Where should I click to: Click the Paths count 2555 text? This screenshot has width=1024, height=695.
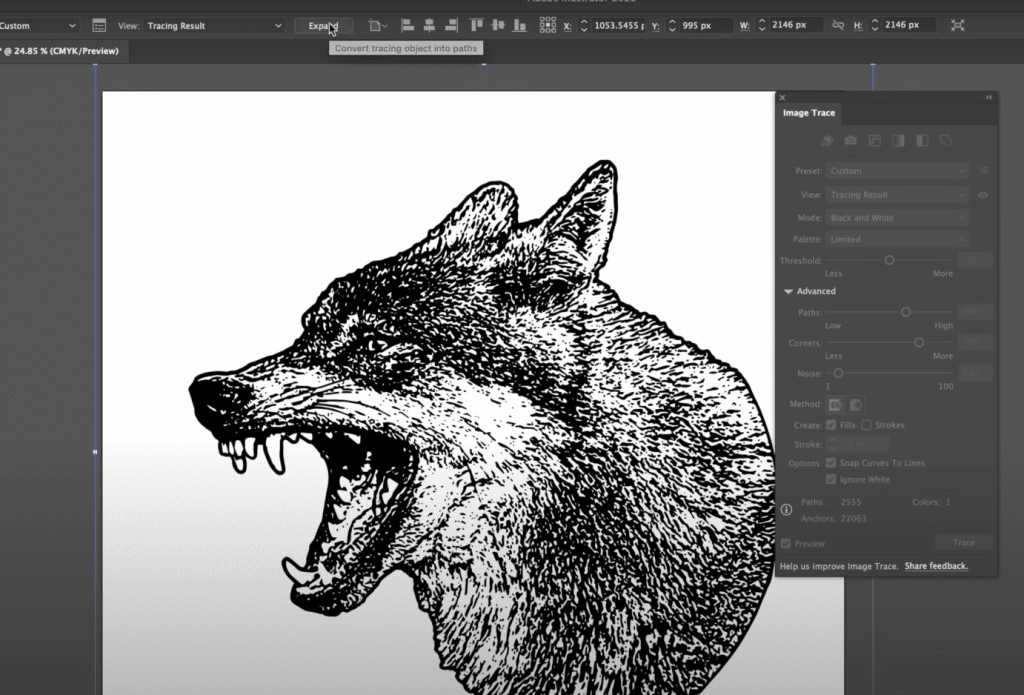click(851, 502)
